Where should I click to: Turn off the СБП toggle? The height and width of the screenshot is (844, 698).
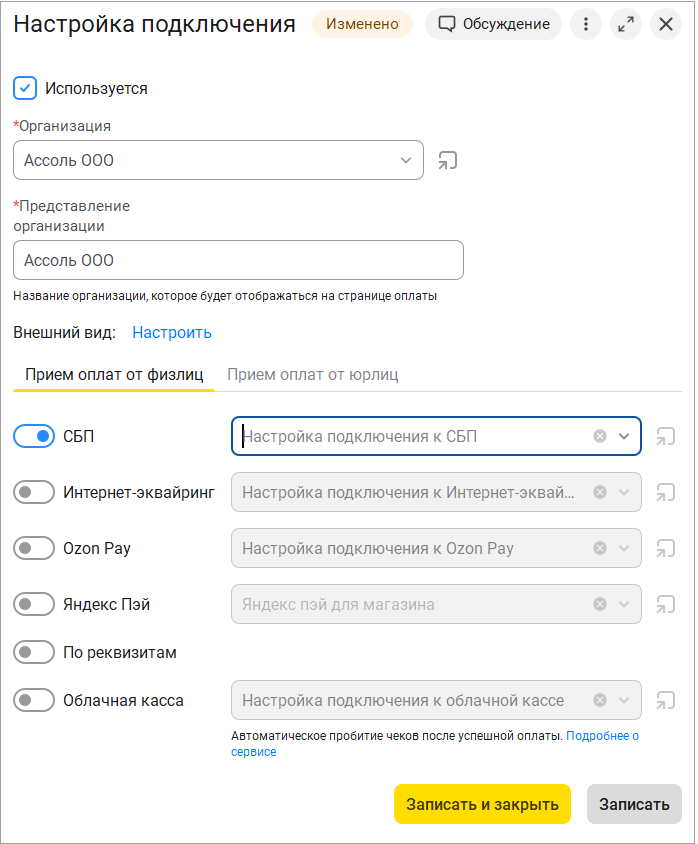[34, 437]
